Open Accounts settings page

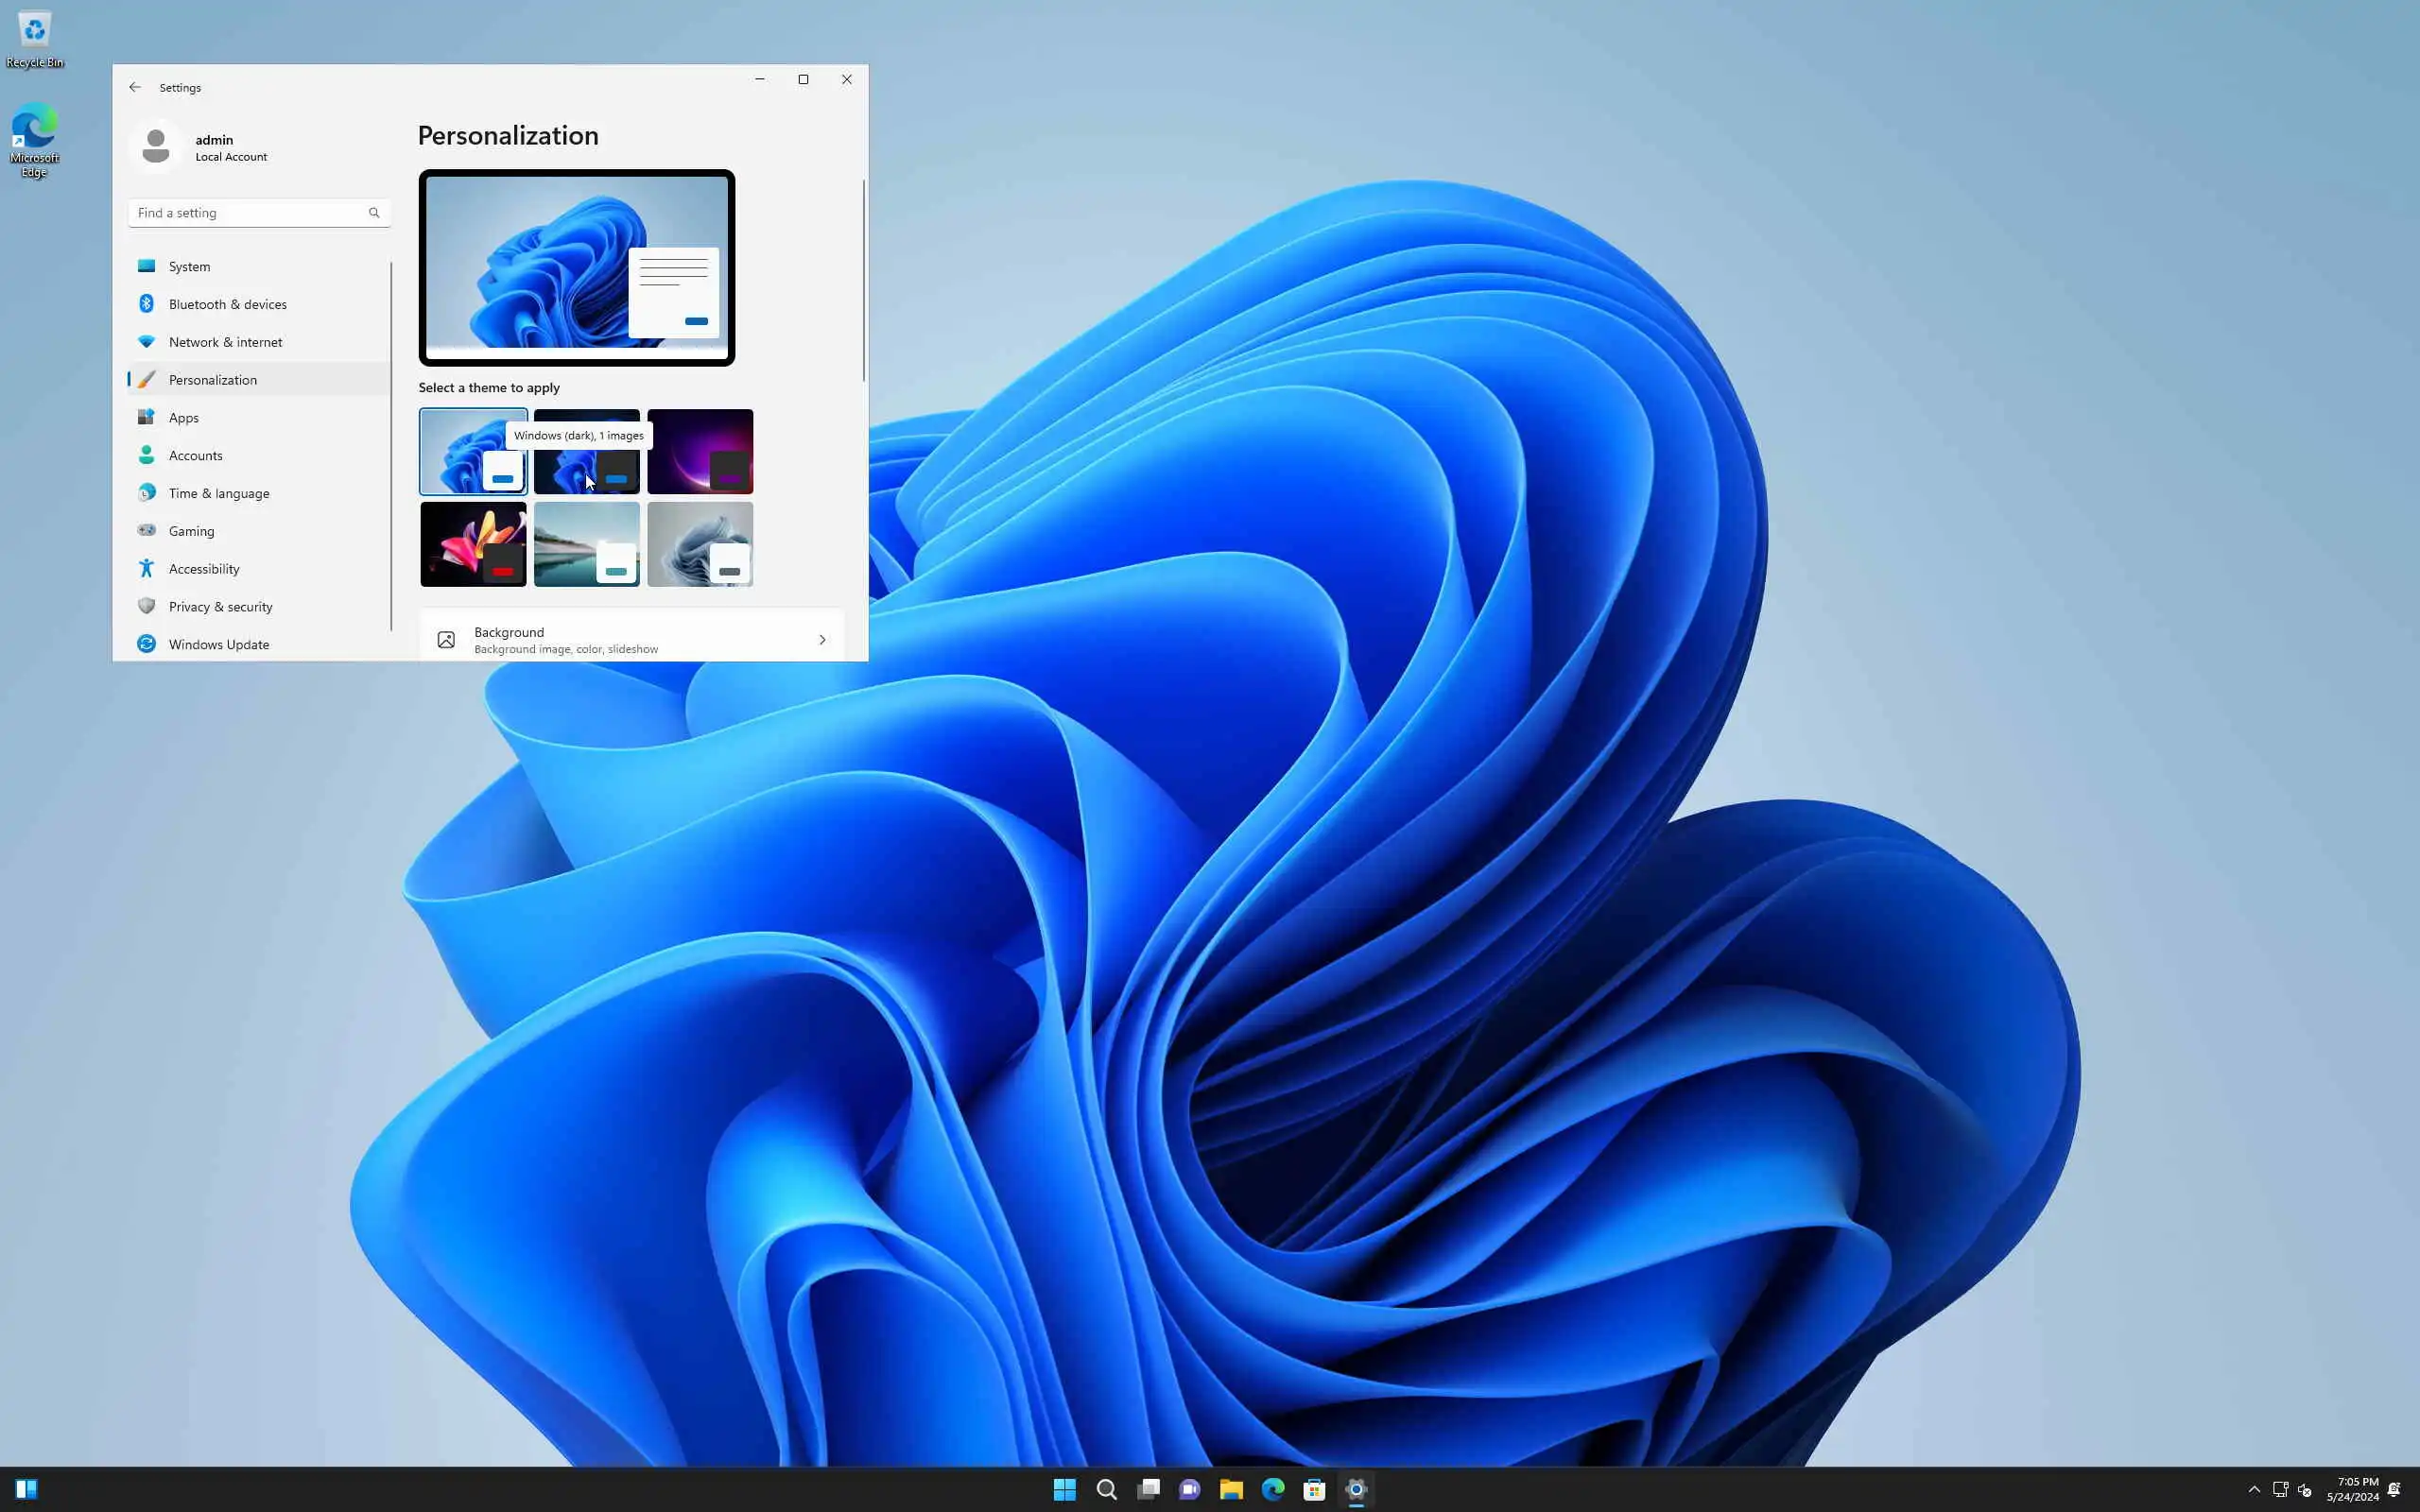tap(195, 456)
